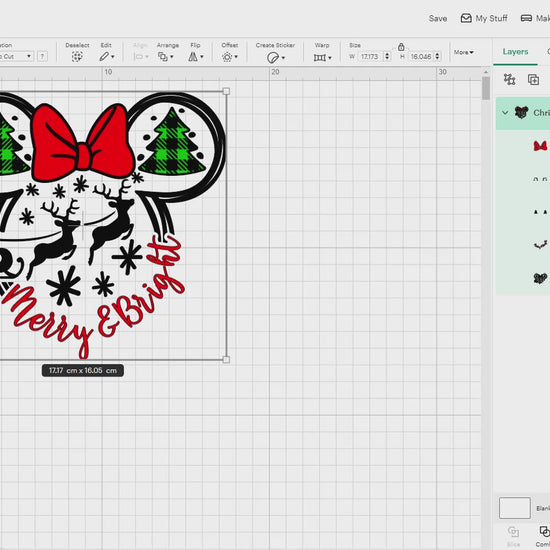Open the Edit pencil tool
Image resolution: width=550 pixels, height=550 pixels.
tap(103, 56)
